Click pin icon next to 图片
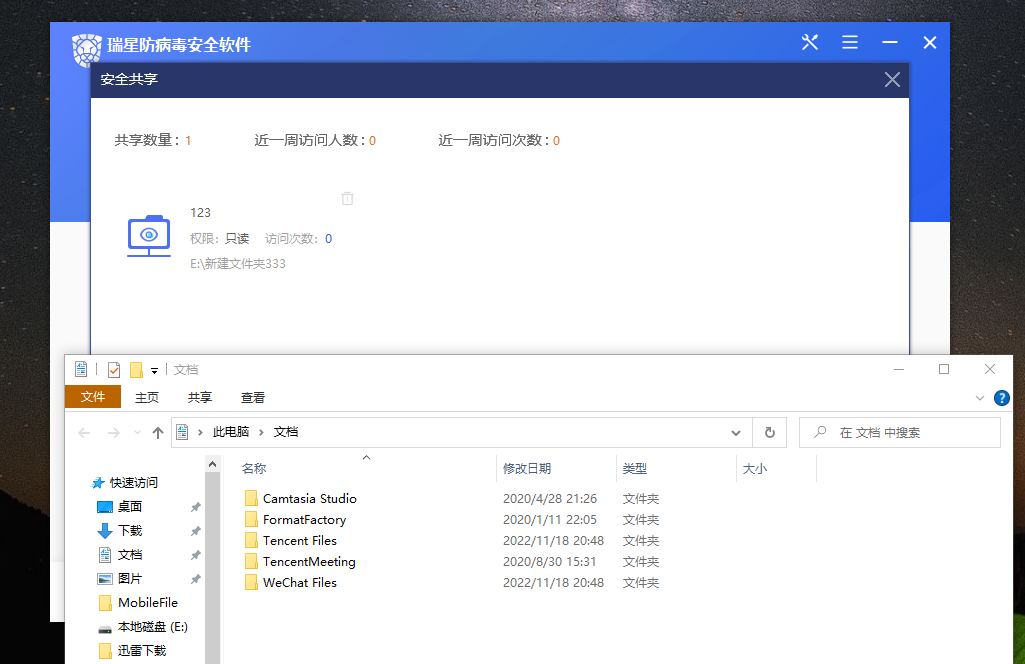Viewport: 1025px width, 664px height. pos(195,579)
